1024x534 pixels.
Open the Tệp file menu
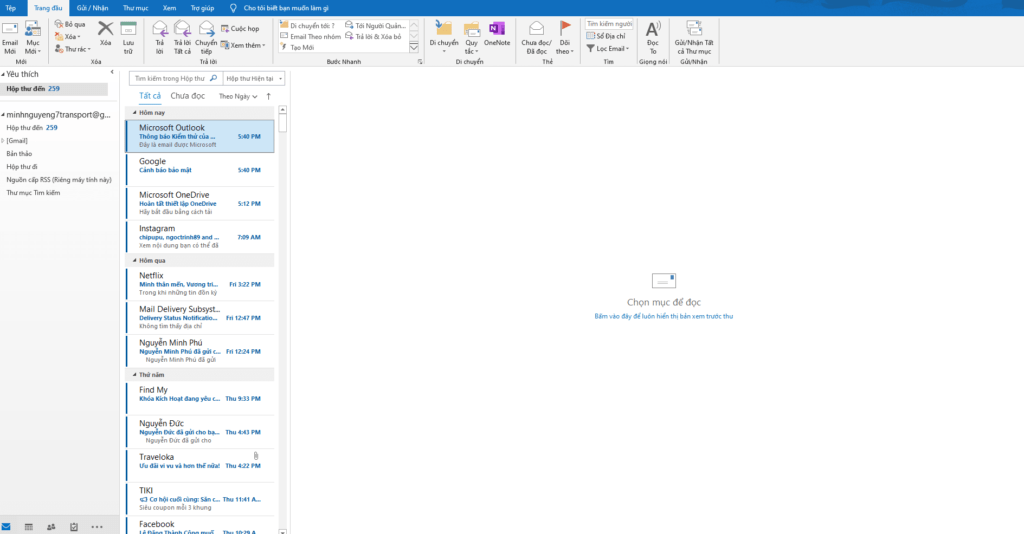coord(10,7)
